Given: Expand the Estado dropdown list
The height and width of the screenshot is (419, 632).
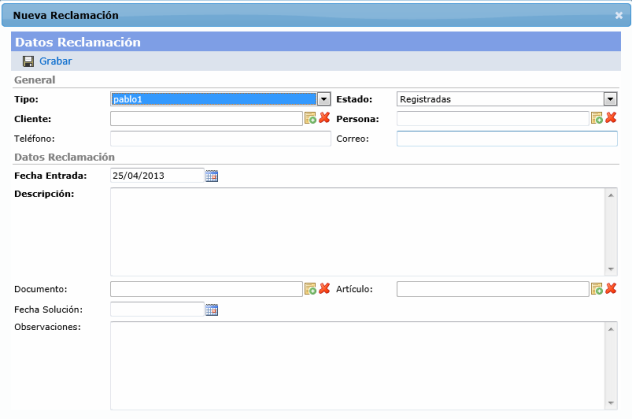Looking at the screenshot, I should coord(610,99).
